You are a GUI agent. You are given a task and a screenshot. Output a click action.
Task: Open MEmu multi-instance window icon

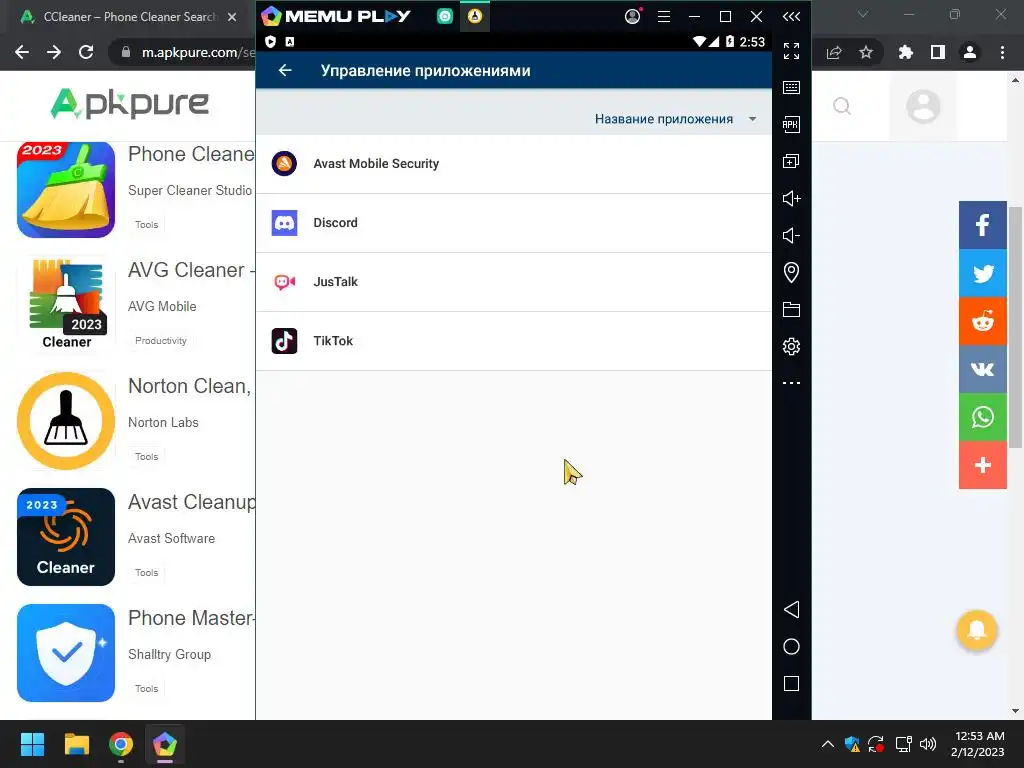(792, 161)
